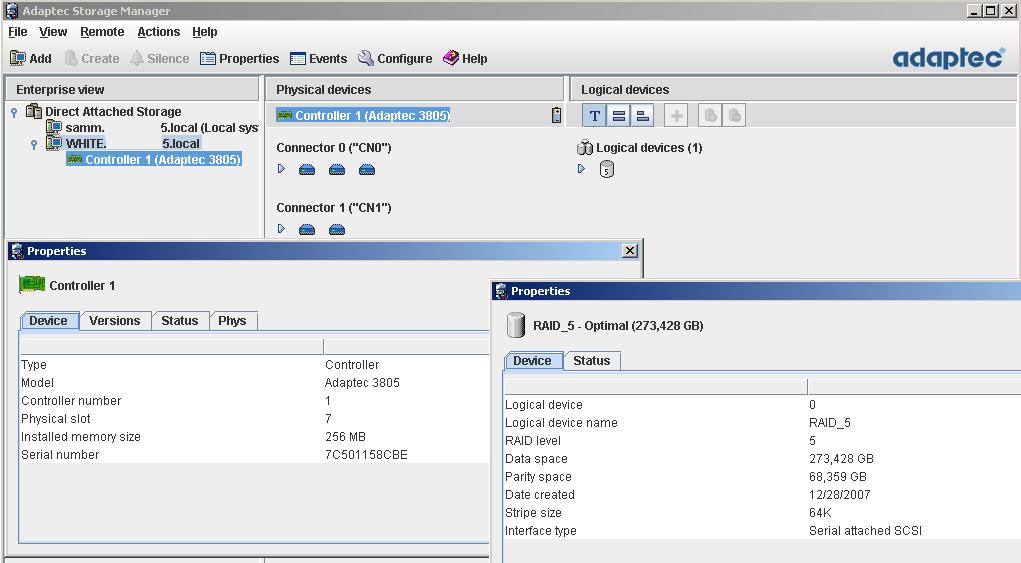Screen dimensions: 1021x563
Task: Select first disk drive on Connector 1
Action: 307,230
